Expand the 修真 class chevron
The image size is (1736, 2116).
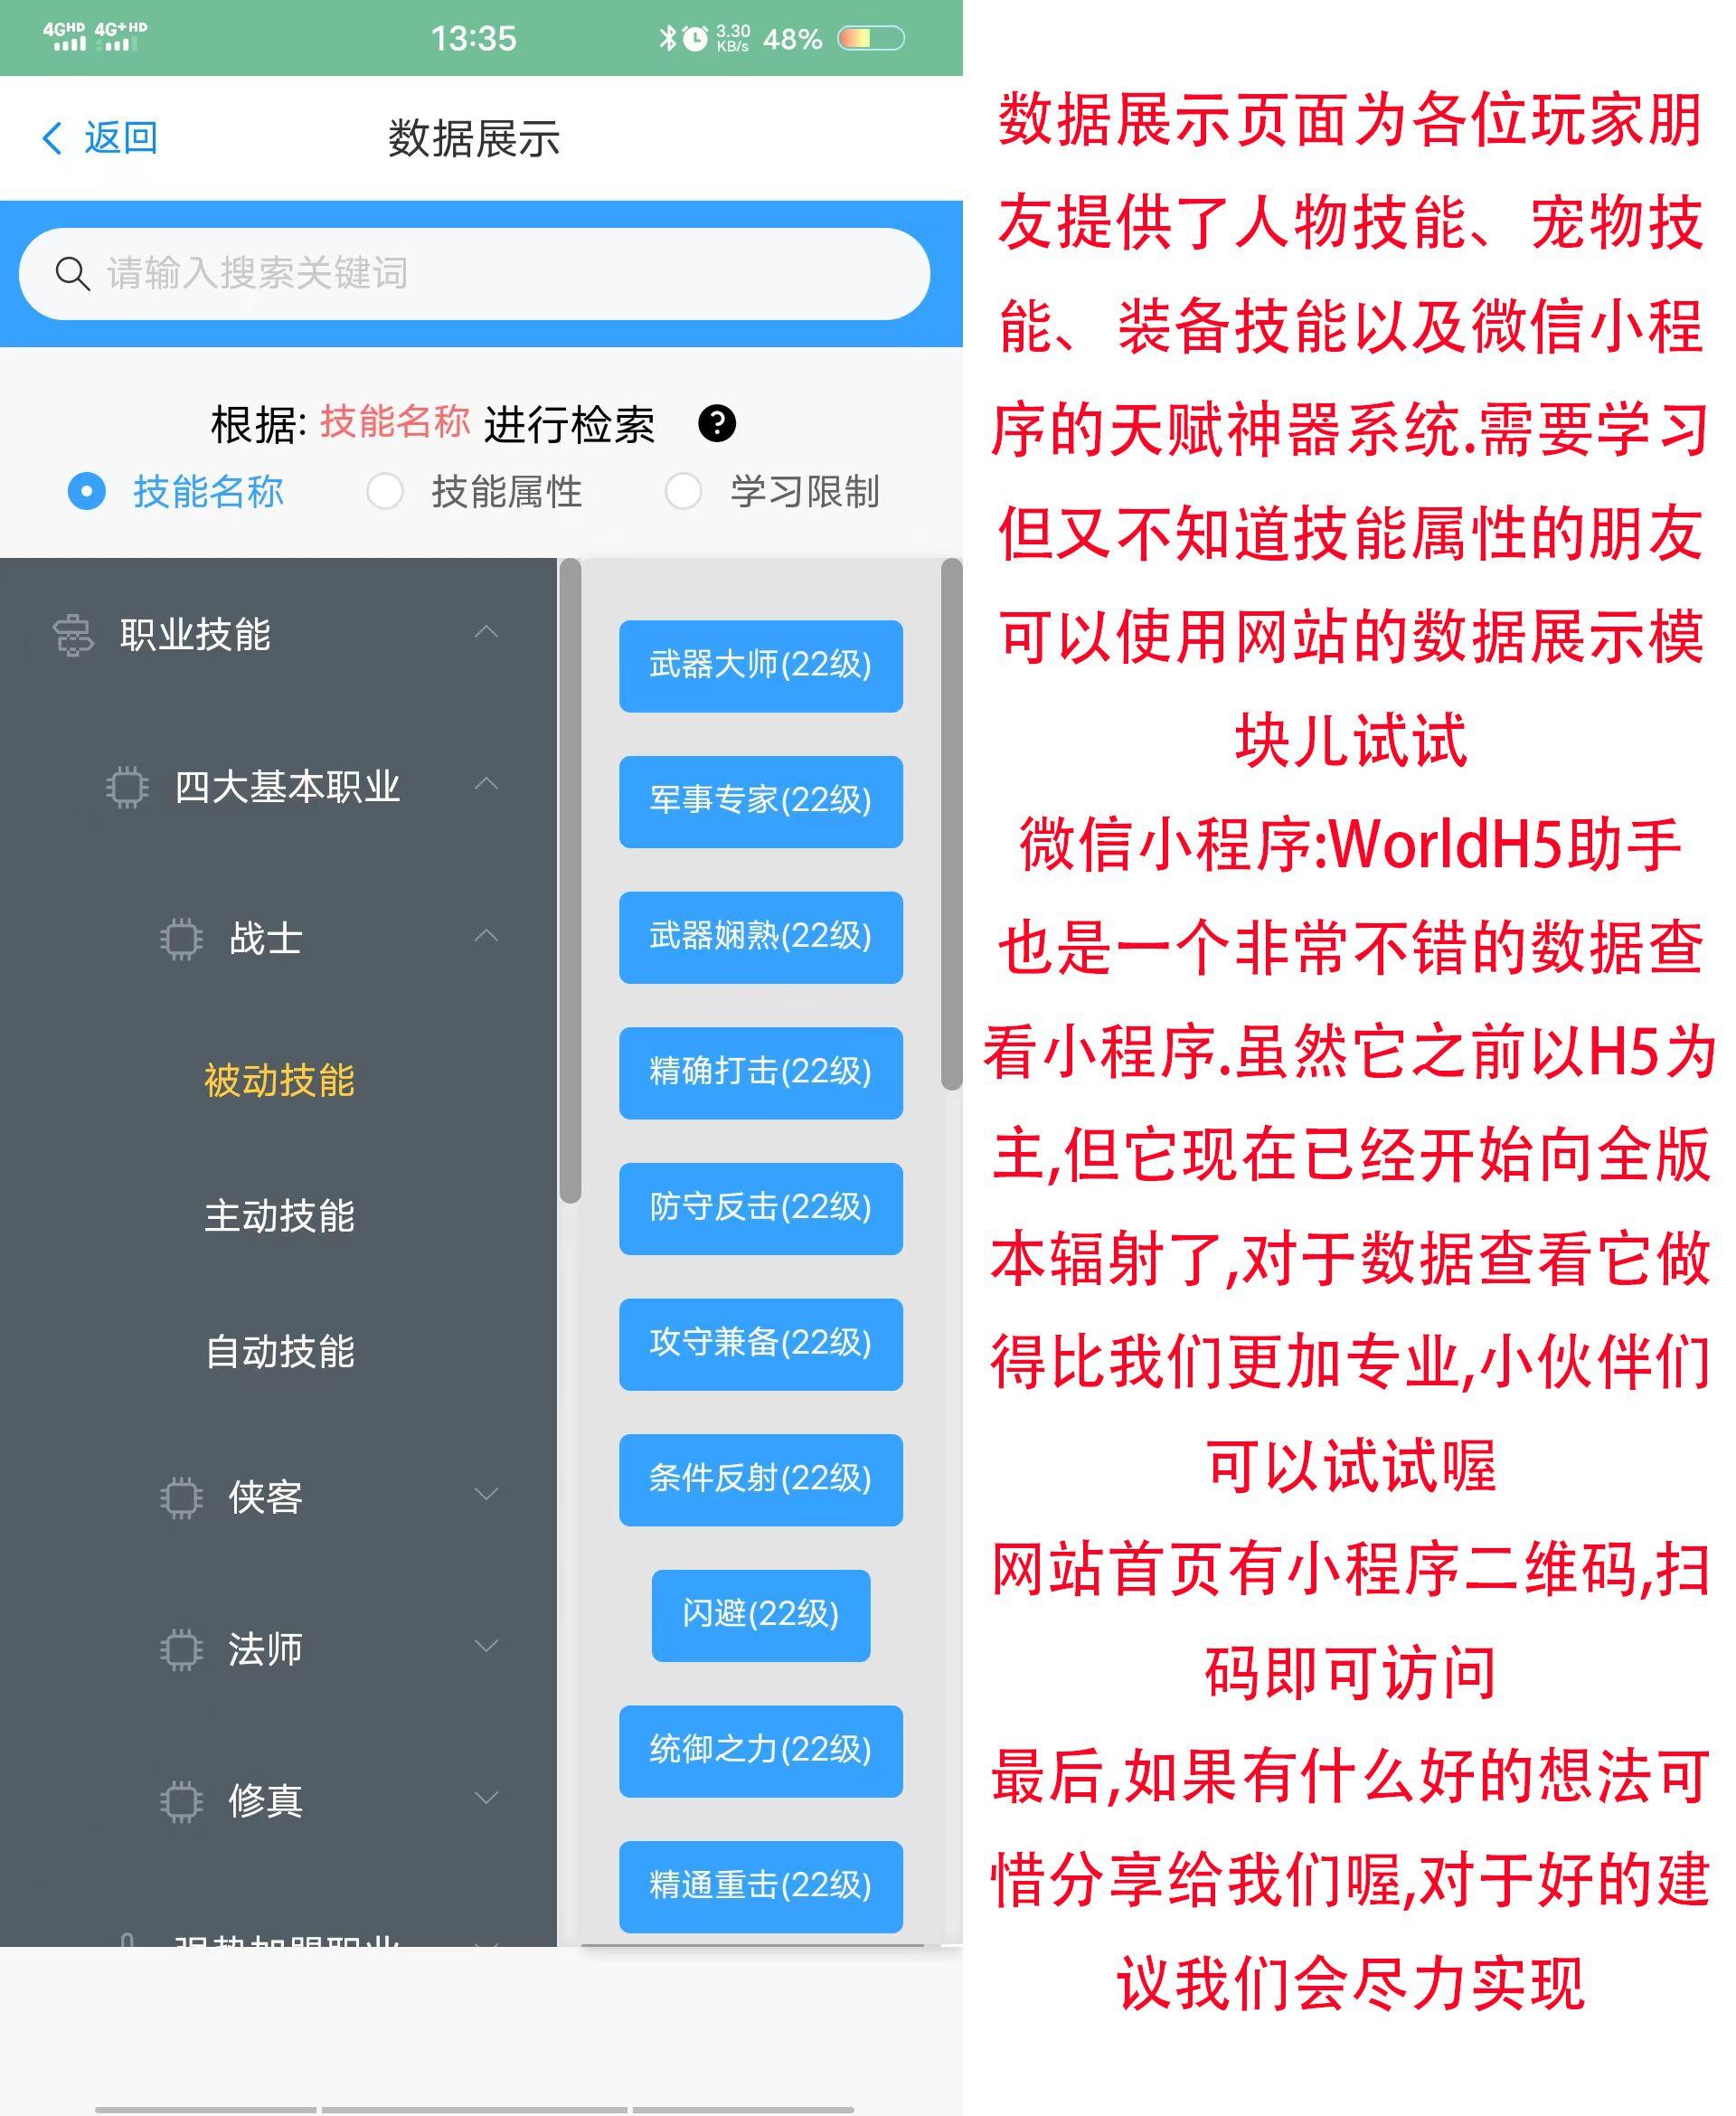click(486, 1798)
